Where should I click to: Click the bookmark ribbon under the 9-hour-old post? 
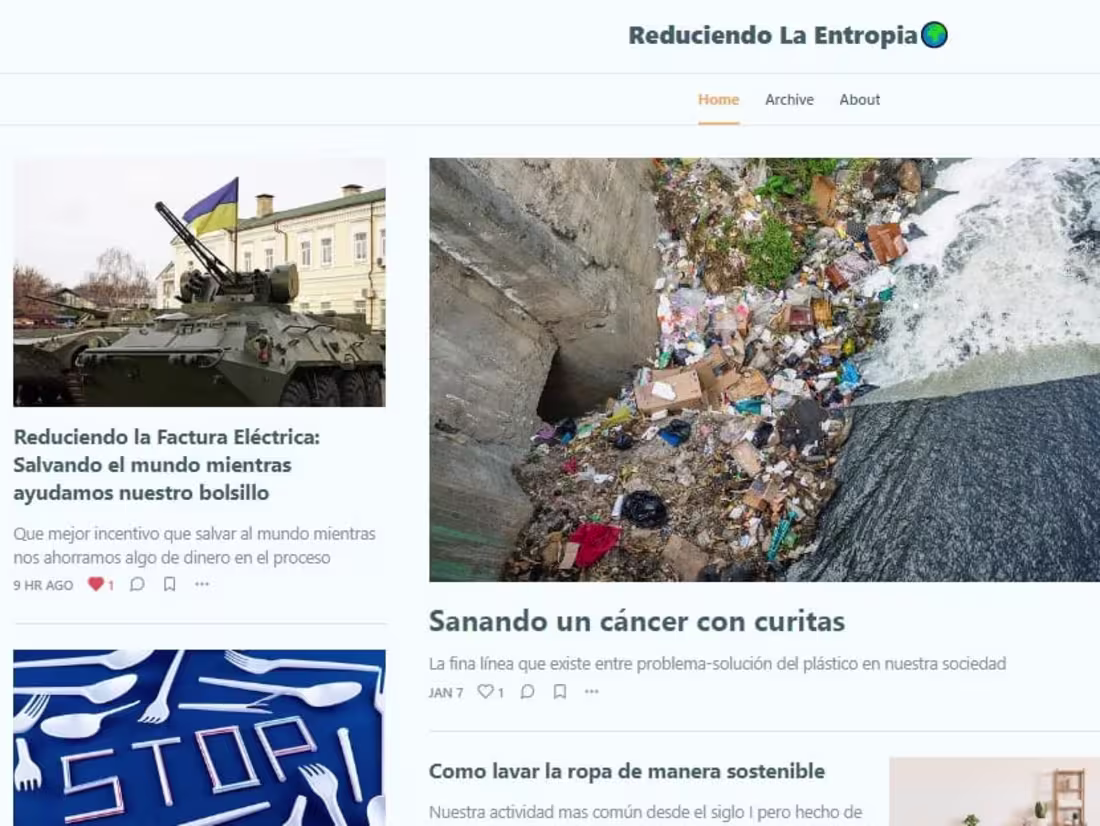click(x=170, y=585)
